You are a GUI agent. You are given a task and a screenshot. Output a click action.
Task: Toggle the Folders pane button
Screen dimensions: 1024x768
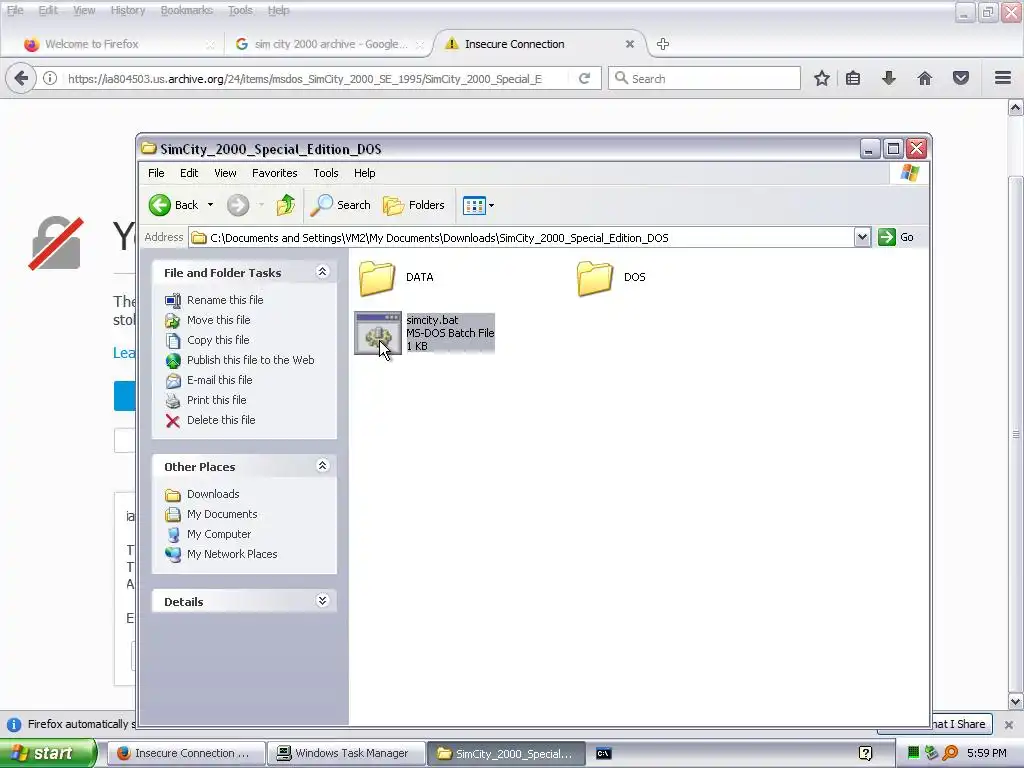pos(414,205)
